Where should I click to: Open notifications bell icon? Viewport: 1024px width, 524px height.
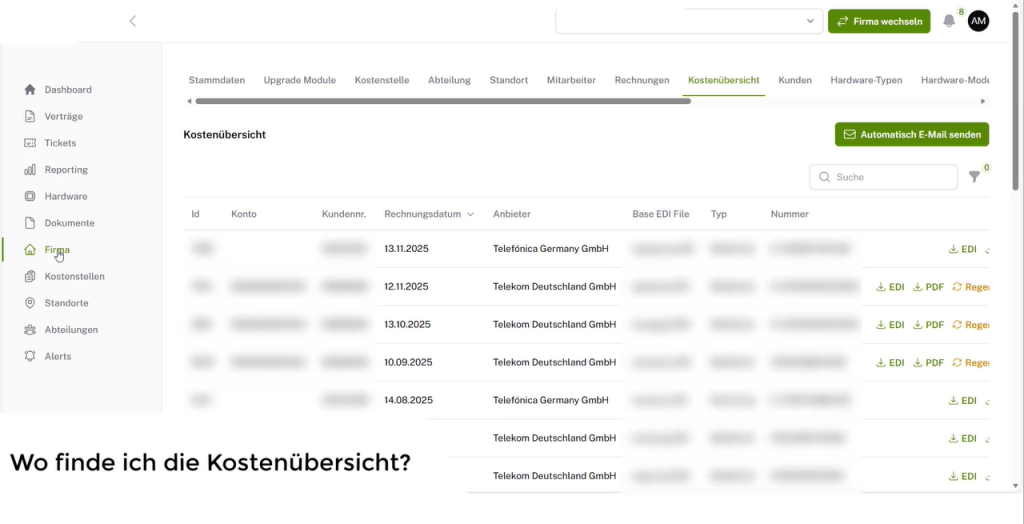949,21
